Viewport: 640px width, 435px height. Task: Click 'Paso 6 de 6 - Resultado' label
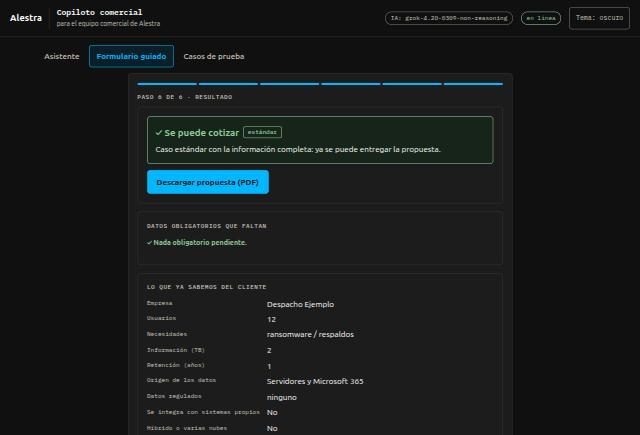coord(185,97)
